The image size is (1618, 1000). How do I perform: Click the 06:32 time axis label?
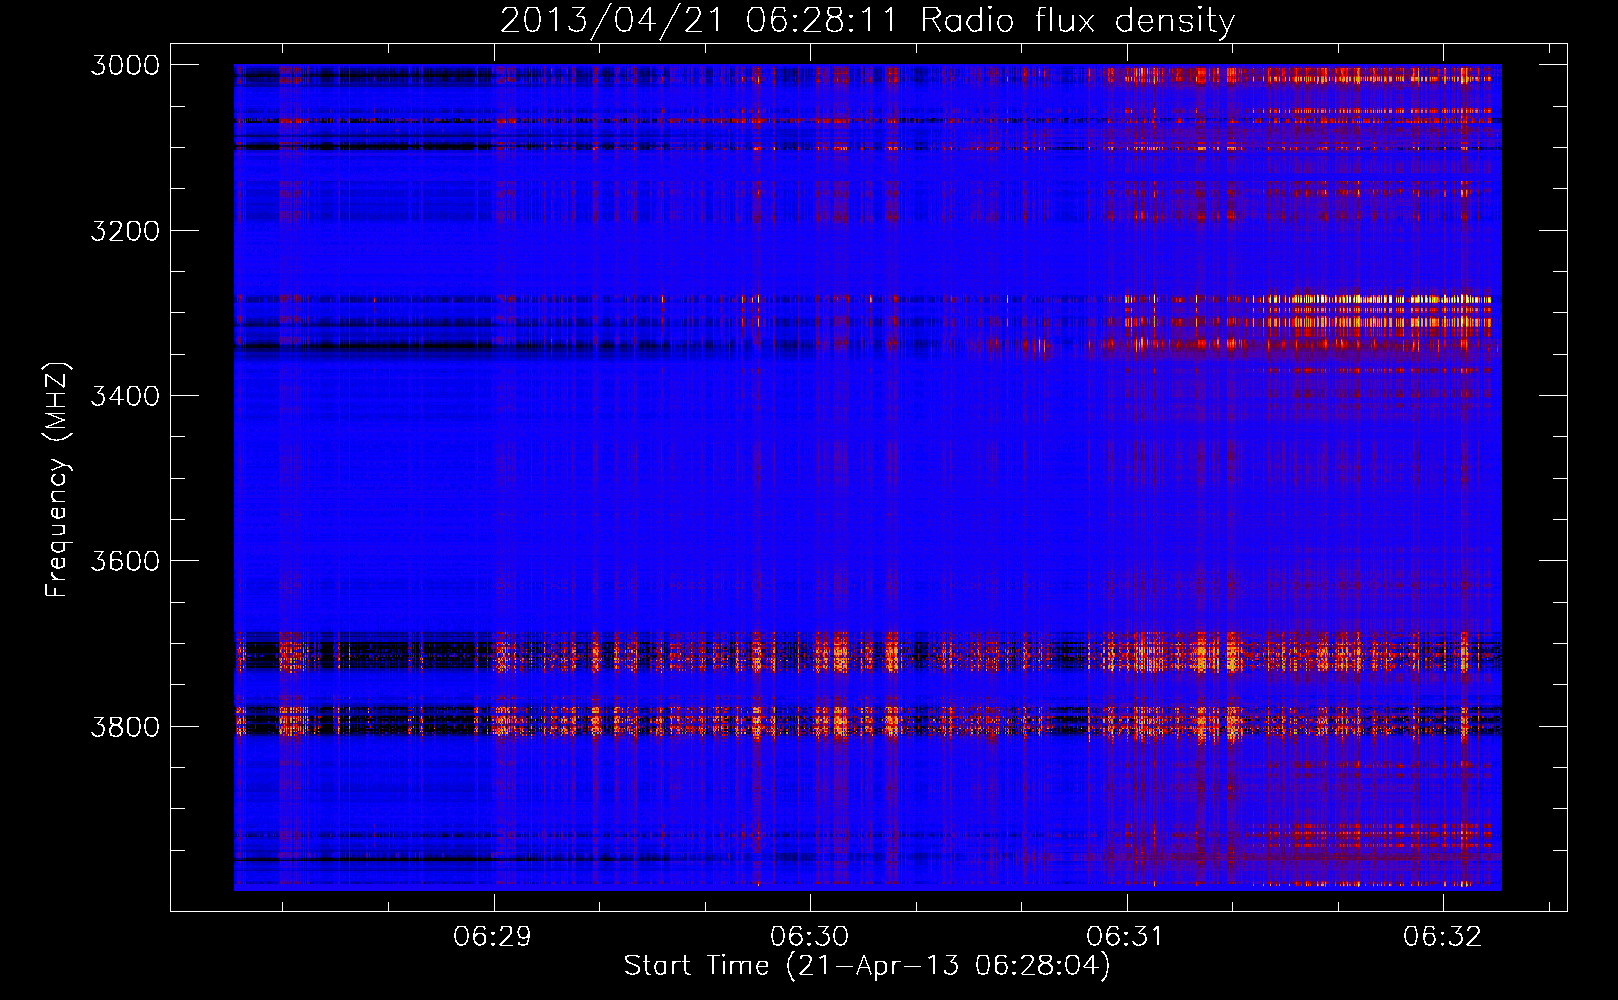click(x=1442, y=937)
